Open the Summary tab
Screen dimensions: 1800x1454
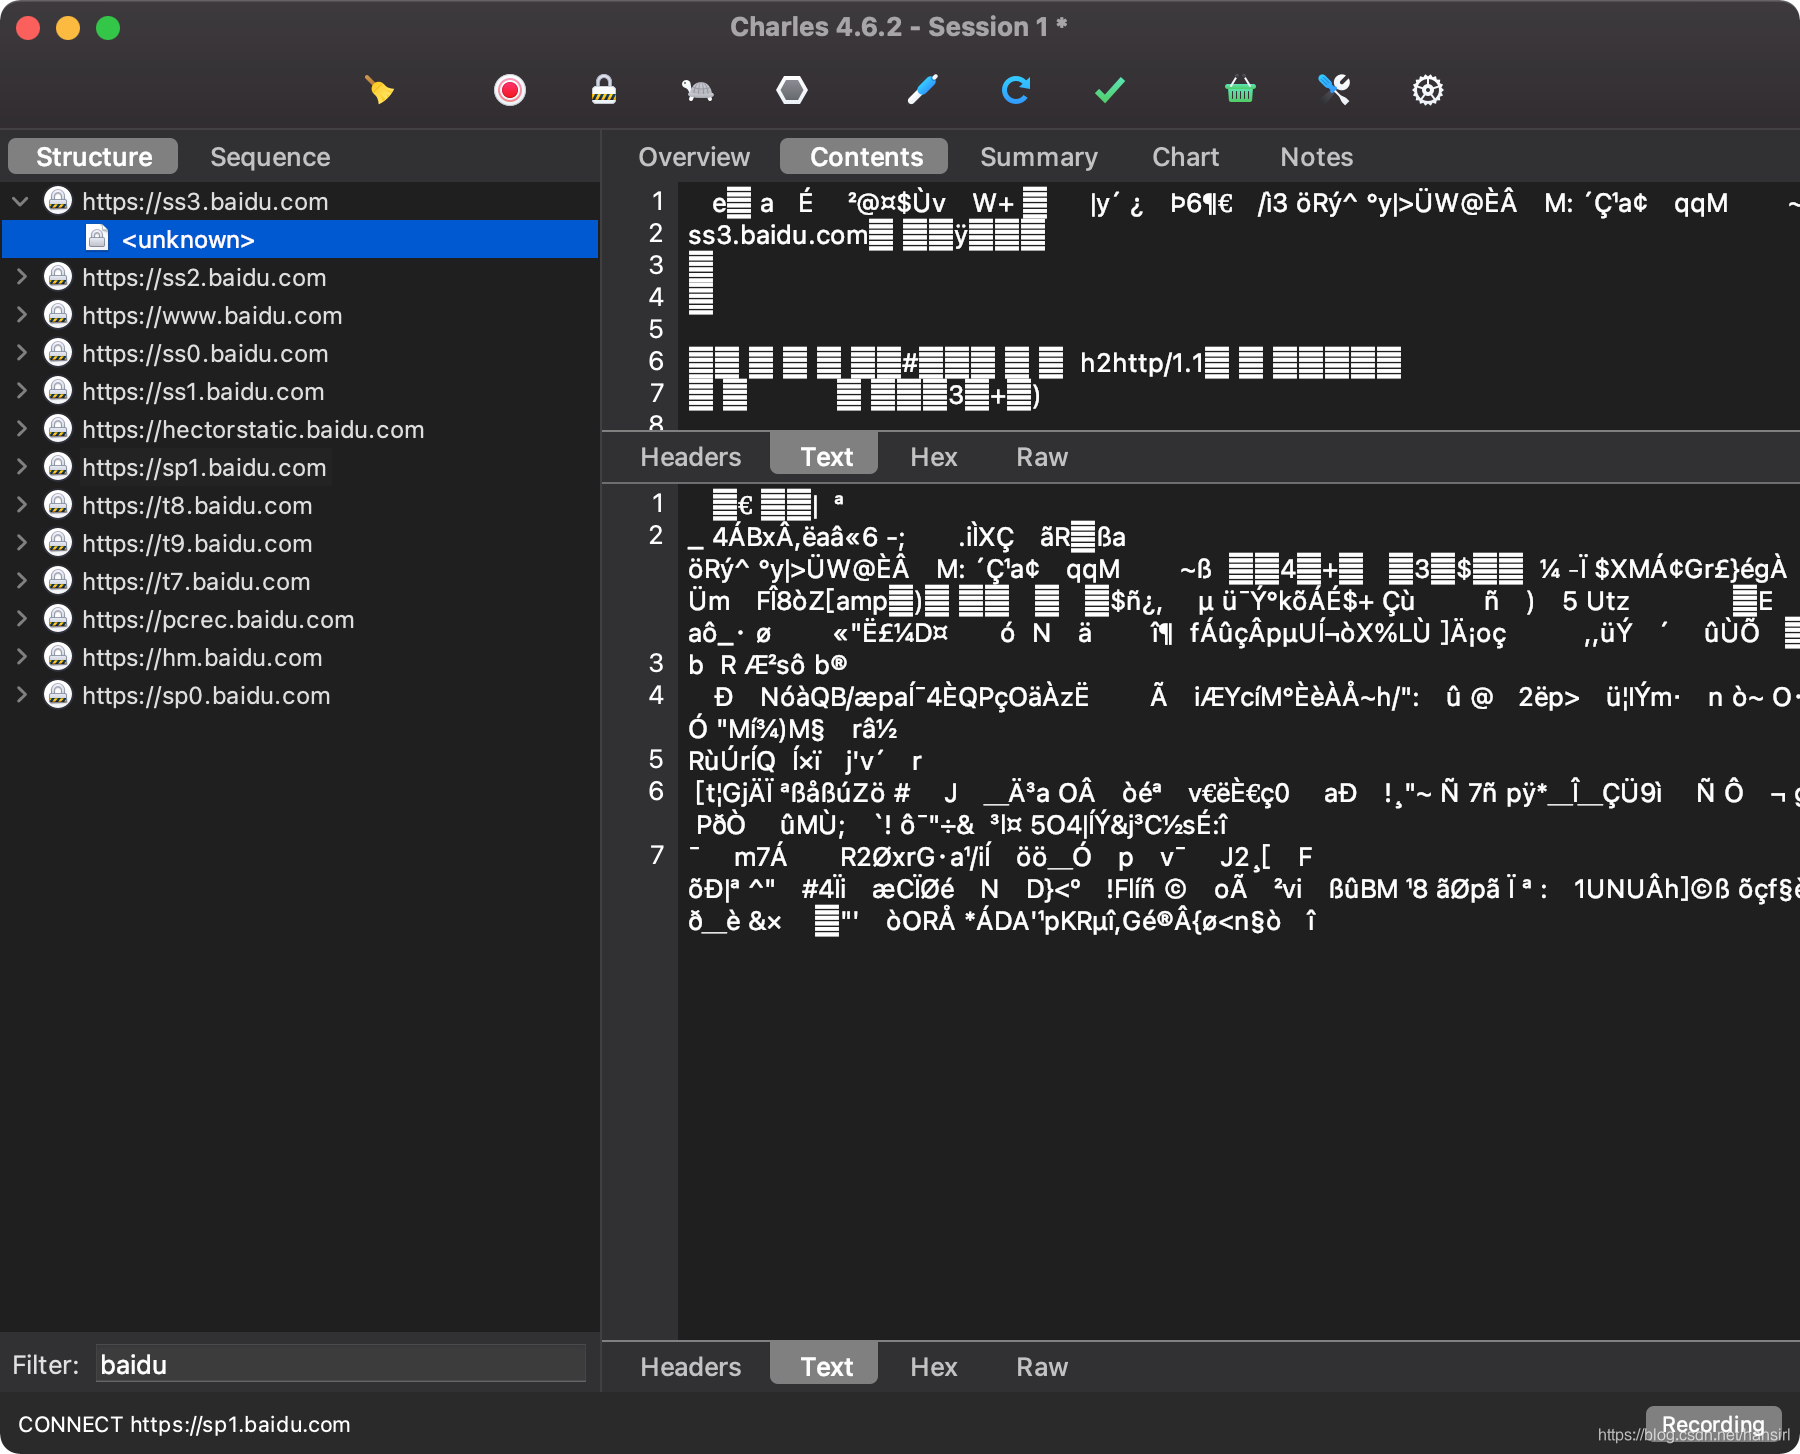pyautogui.click(x=1039, y=157)
